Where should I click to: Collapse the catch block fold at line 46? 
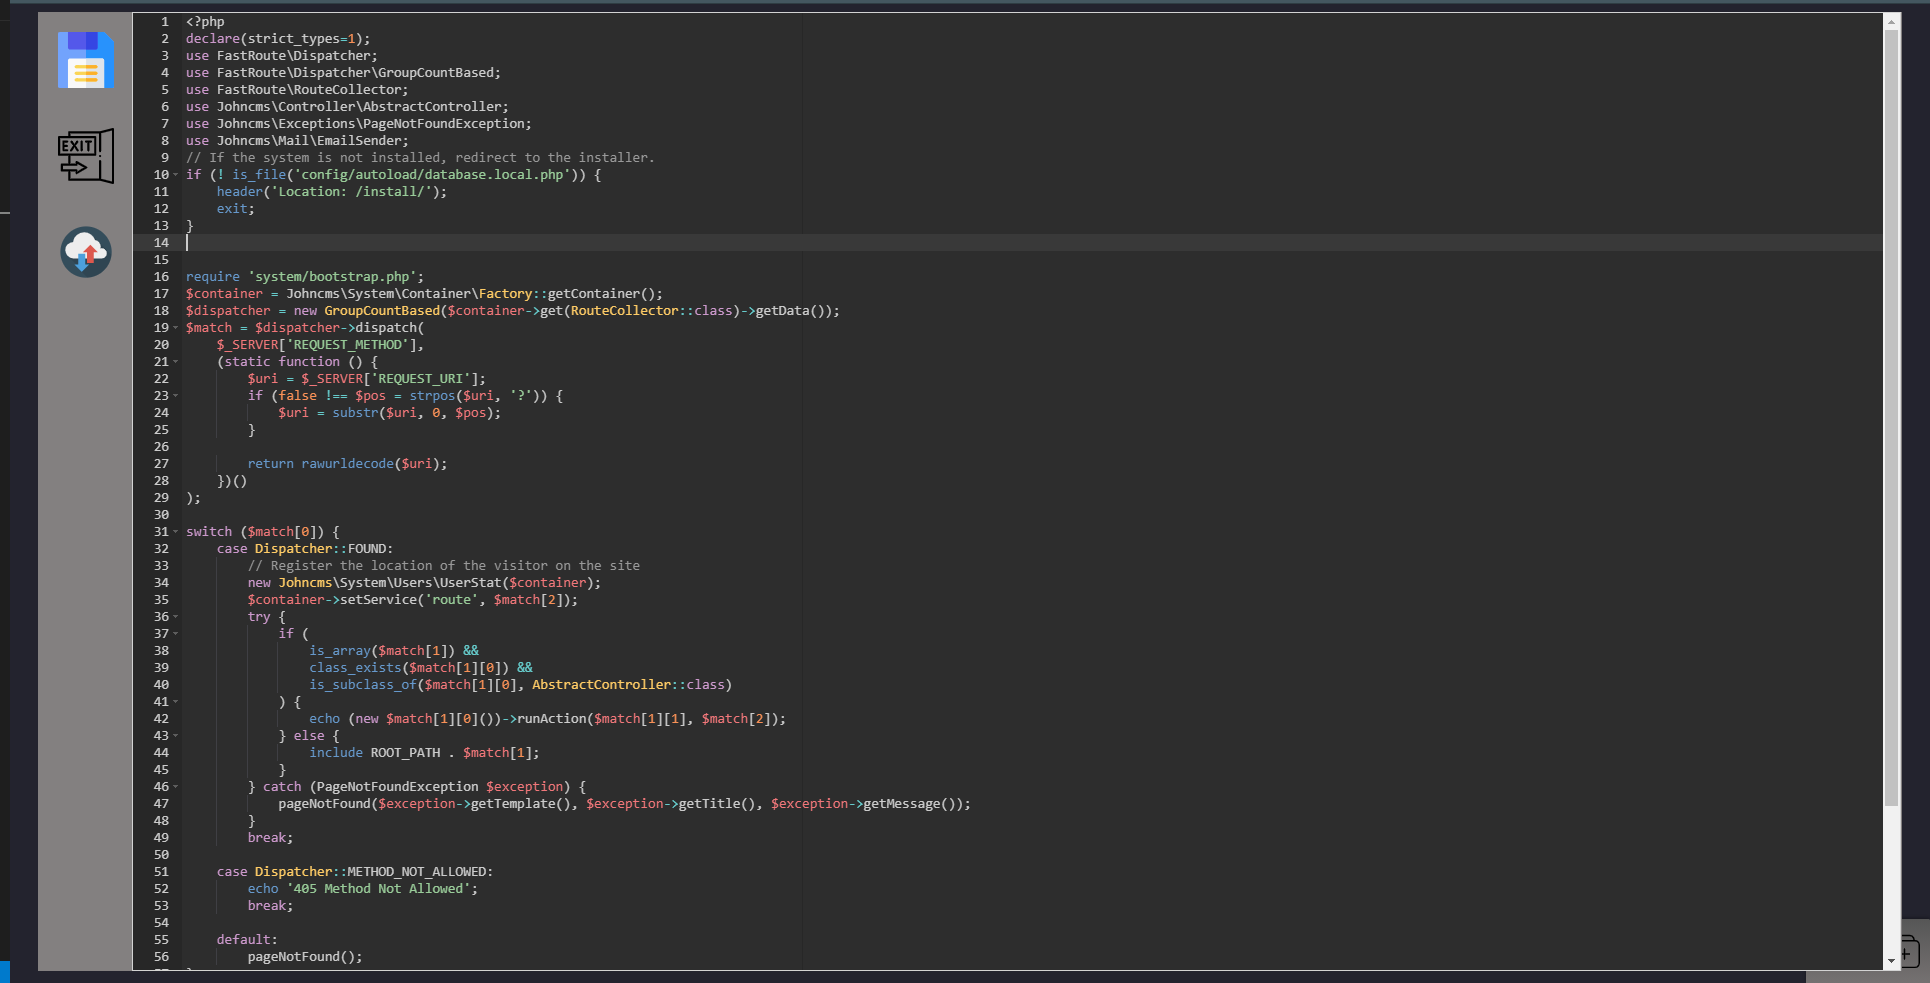pyautogui.click(x=176, y=787)
